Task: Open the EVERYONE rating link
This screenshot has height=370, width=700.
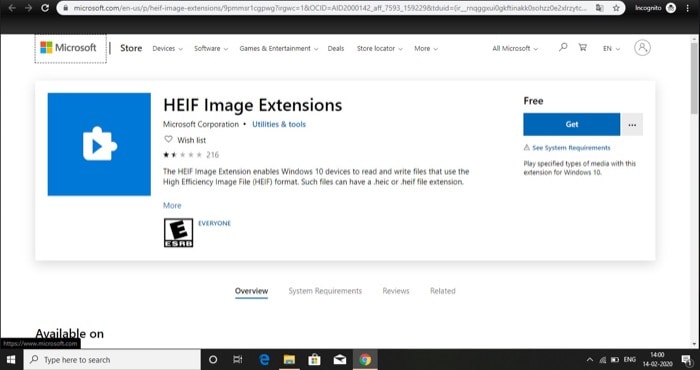Action: 215,223
